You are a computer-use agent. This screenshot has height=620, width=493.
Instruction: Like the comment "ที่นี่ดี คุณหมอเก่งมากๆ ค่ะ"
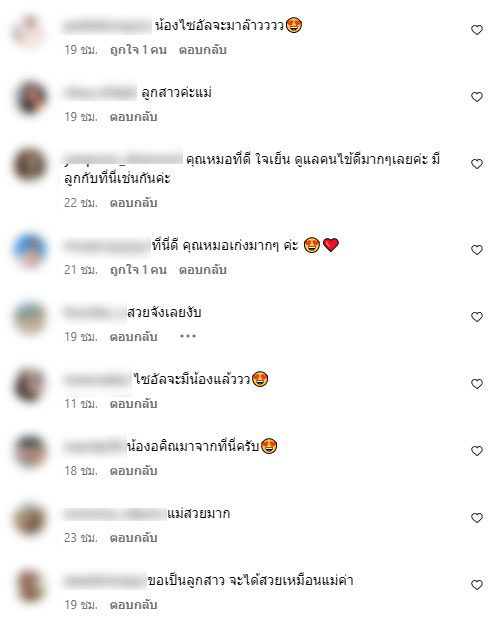point(477,250)
